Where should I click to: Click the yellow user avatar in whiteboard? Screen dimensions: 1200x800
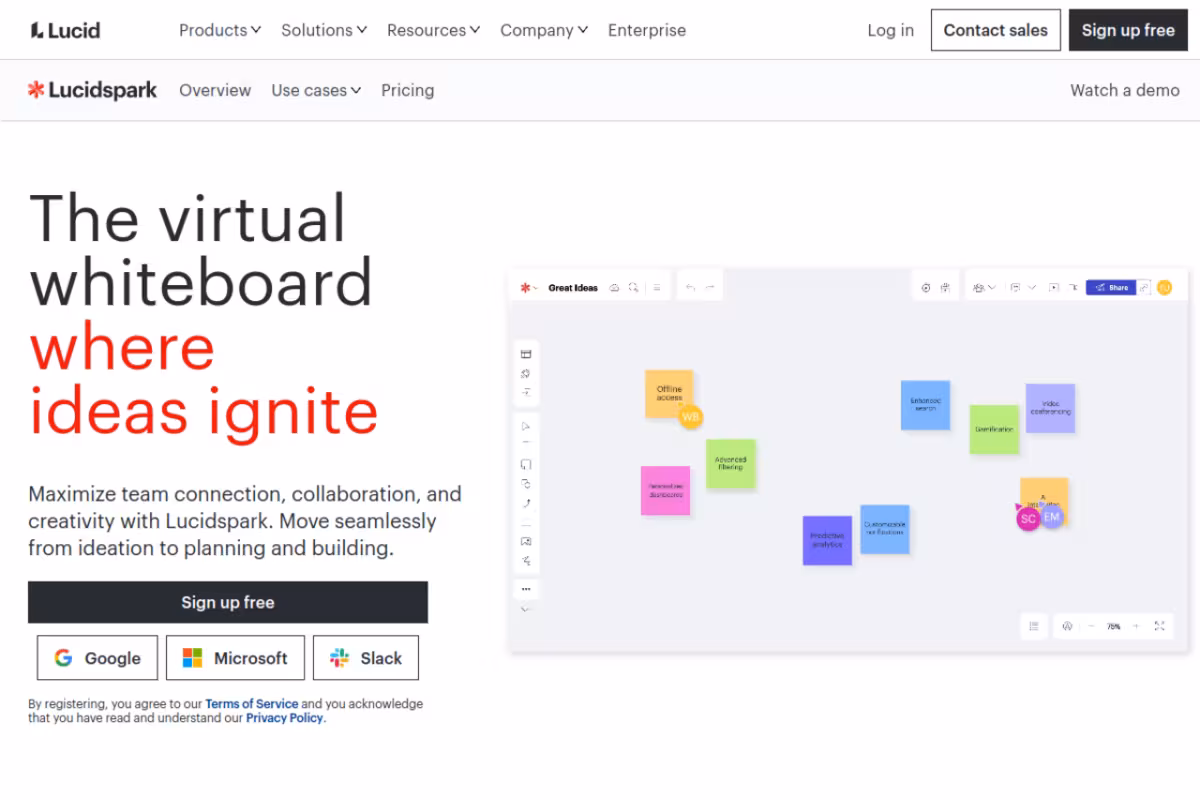[1164, 288]
